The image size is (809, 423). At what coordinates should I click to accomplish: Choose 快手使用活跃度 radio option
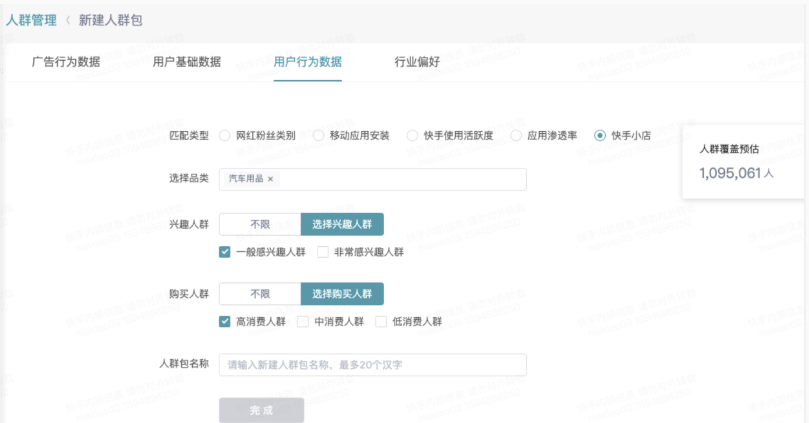412,136
